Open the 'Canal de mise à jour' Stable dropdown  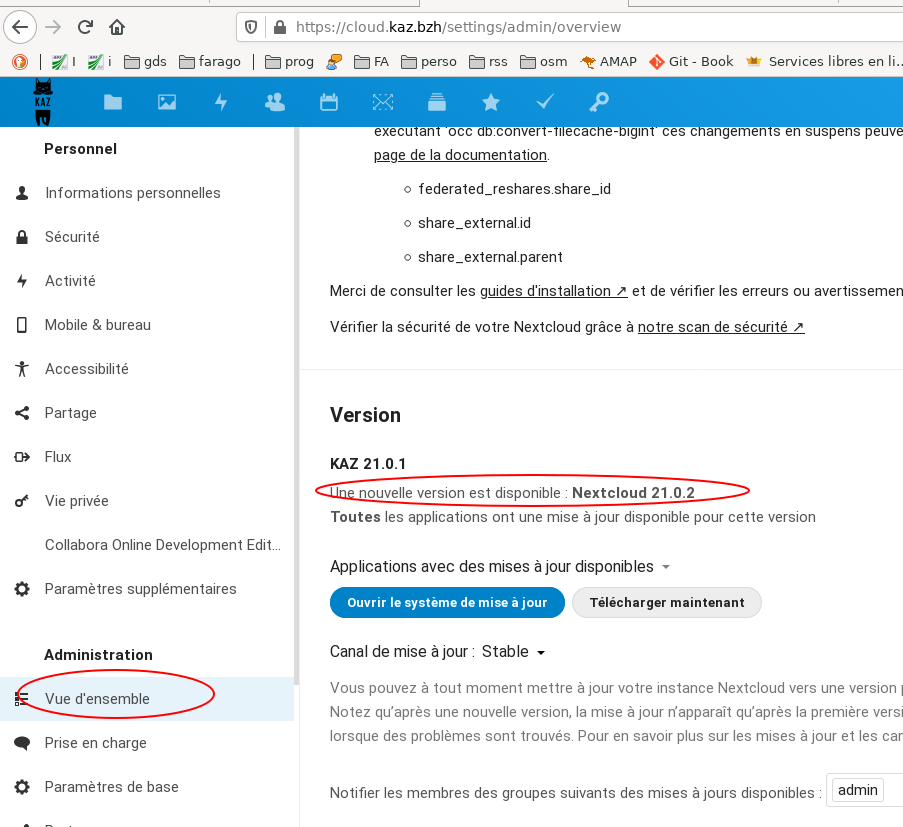click(x=514, y=652)
